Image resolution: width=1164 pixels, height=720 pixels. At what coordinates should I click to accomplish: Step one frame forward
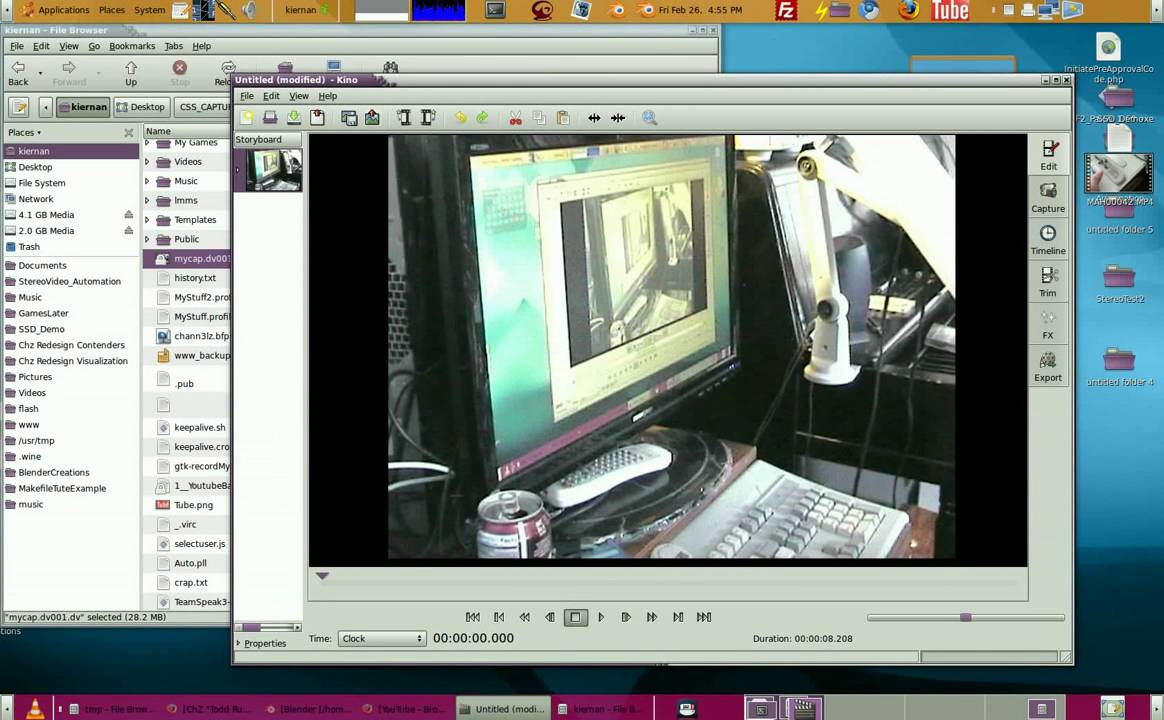point(627,617)
